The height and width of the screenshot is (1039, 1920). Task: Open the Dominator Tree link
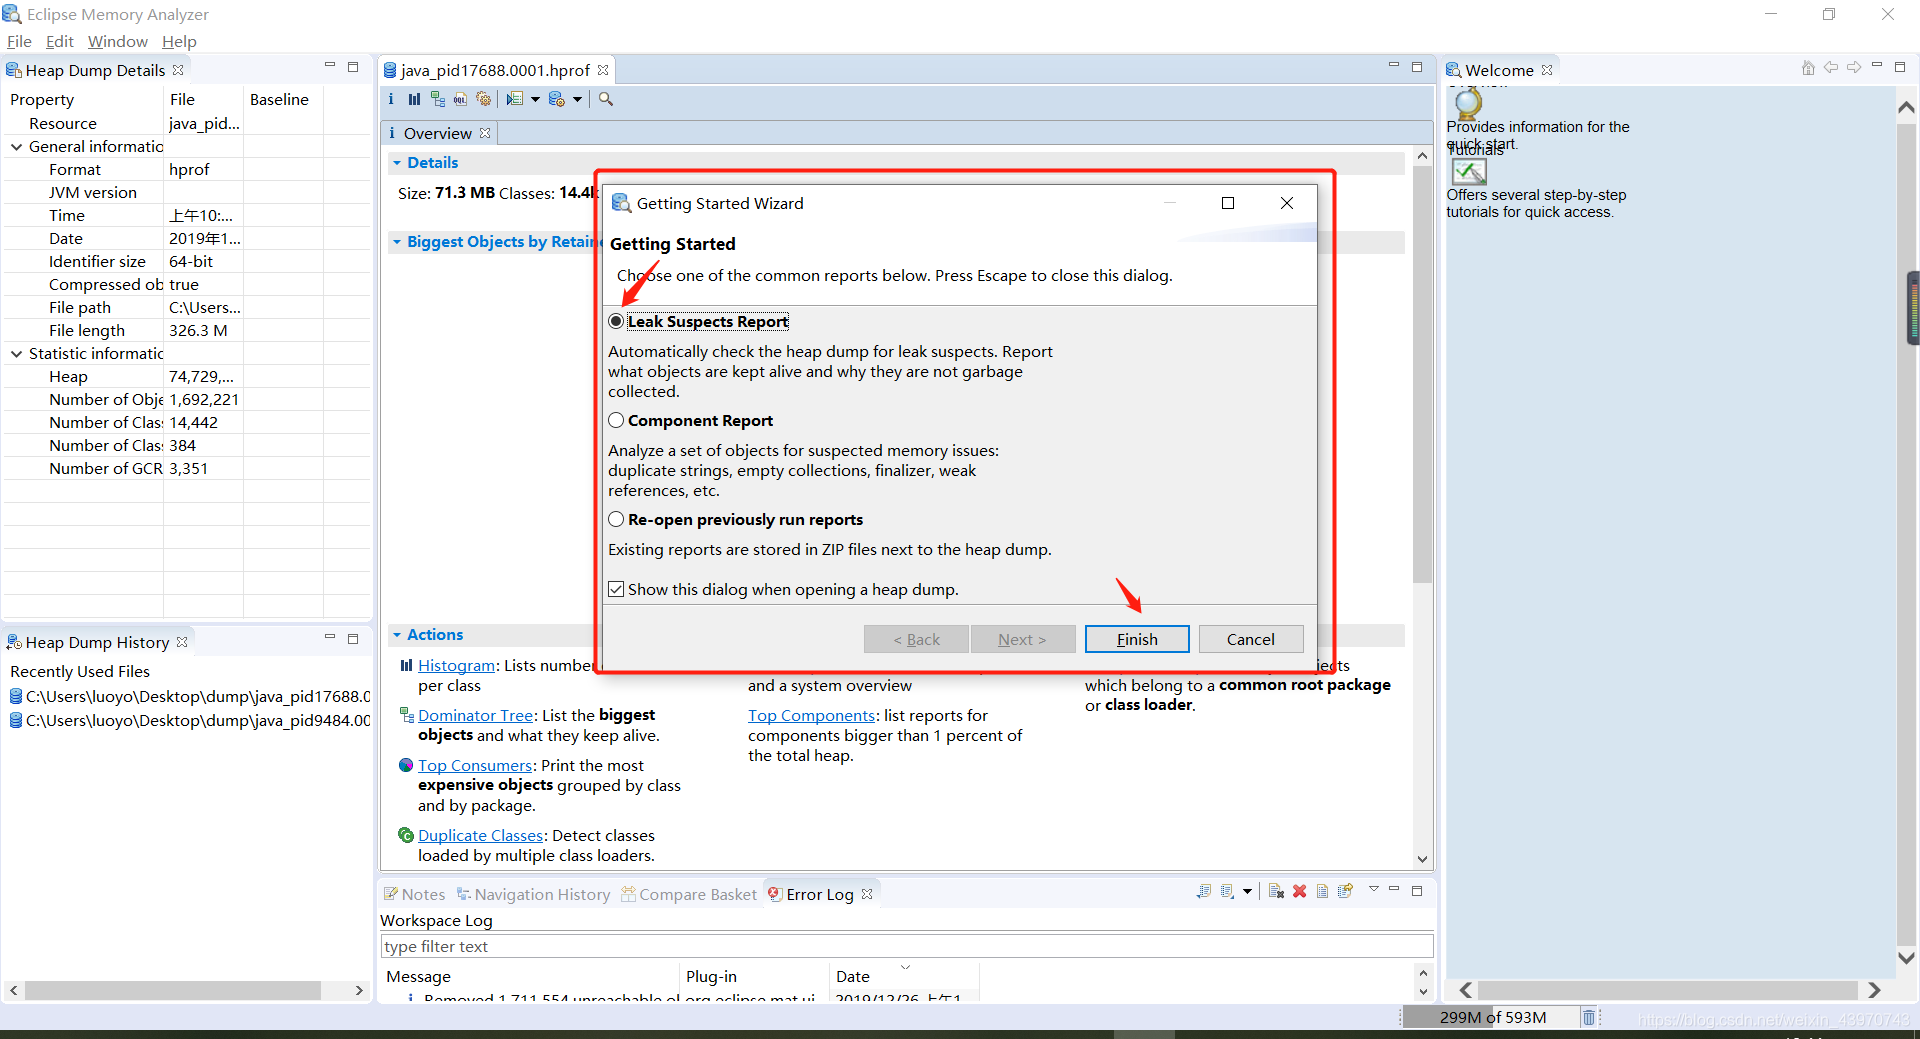(x=475, y=715)
